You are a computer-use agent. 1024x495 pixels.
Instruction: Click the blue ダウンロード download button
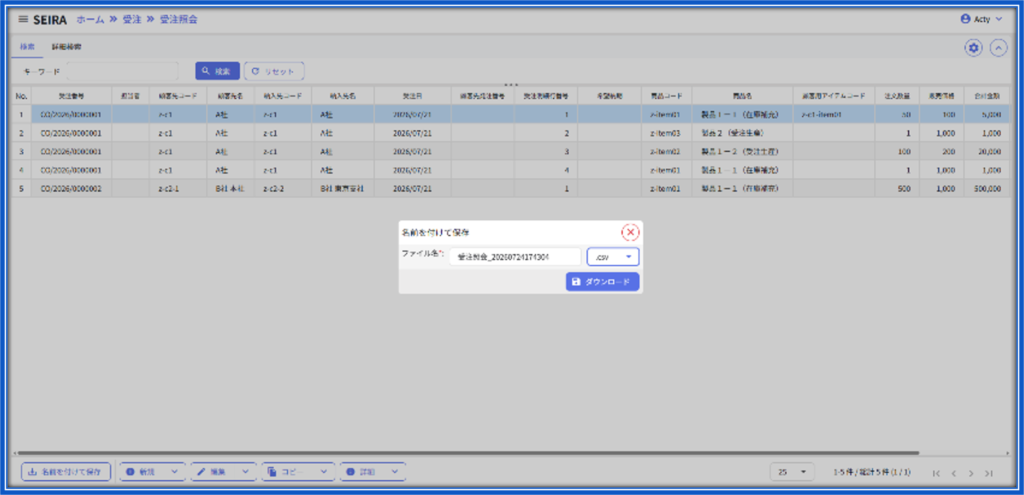(x=602, y=281)
